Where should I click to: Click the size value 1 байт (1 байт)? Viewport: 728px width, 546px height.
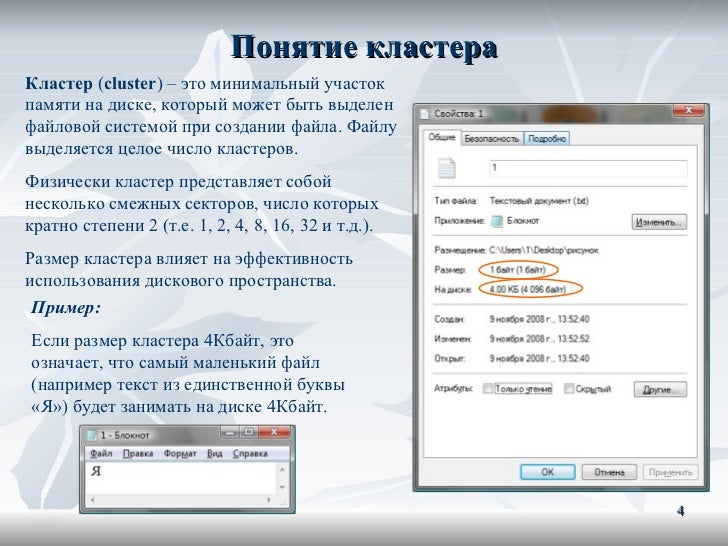click(x=517, y=270)
